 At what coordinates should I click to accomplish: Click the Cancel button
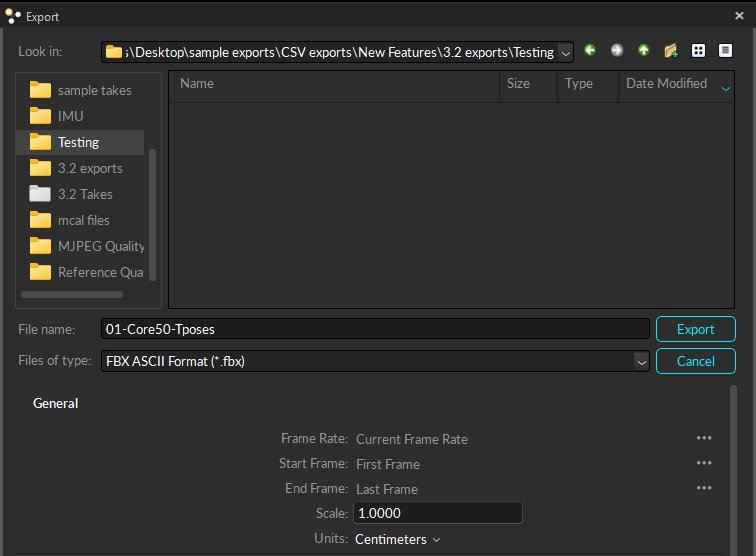[x=695, y=361]
